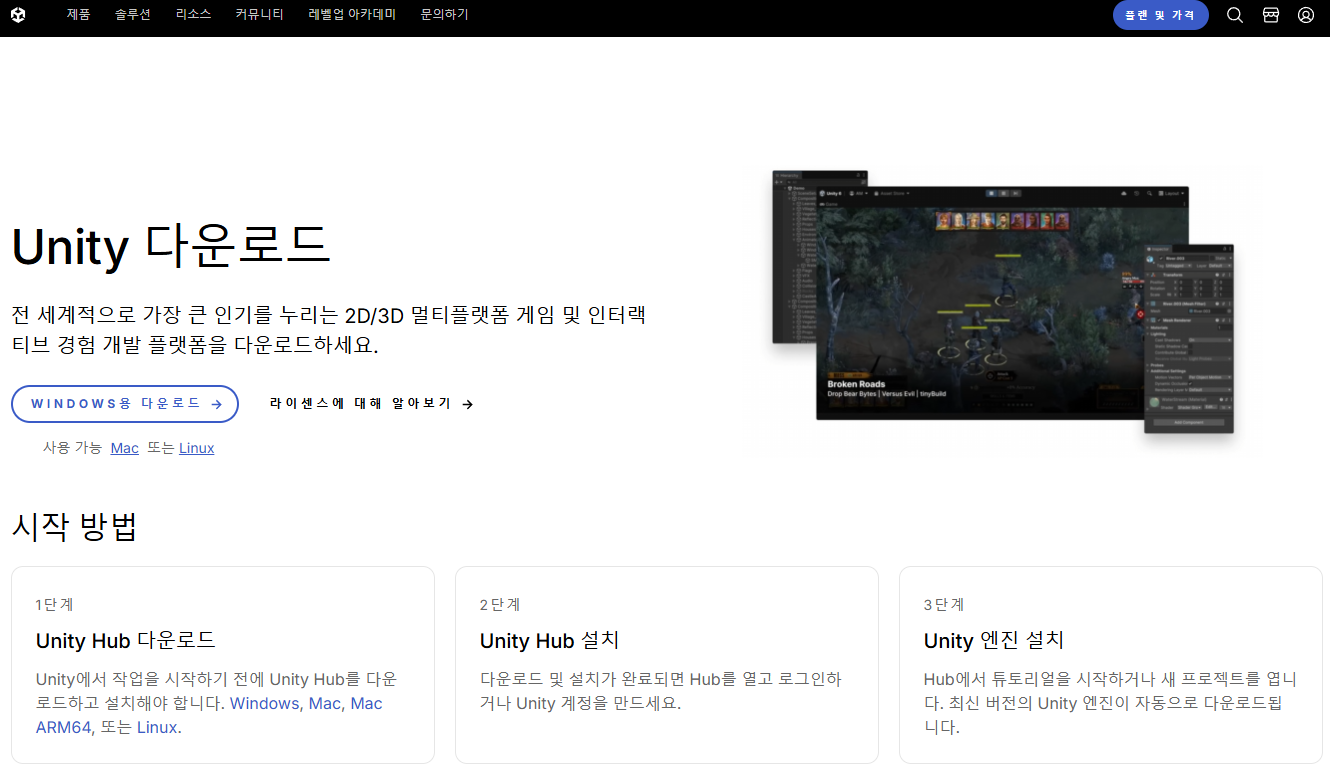This screenshot has width=1330, height=780.
Task: Click the Unity 다운로드 heading
Action: (x=171, y=246)
